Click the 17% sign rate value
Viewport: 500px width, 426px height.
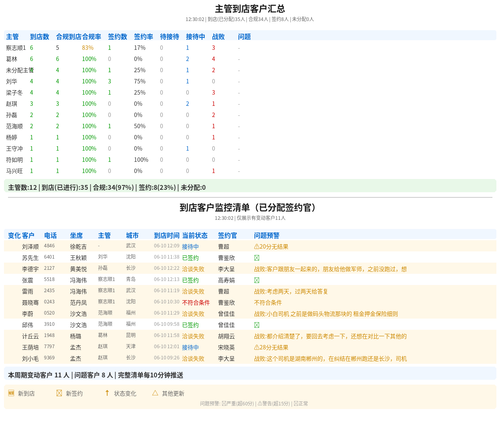140,48
